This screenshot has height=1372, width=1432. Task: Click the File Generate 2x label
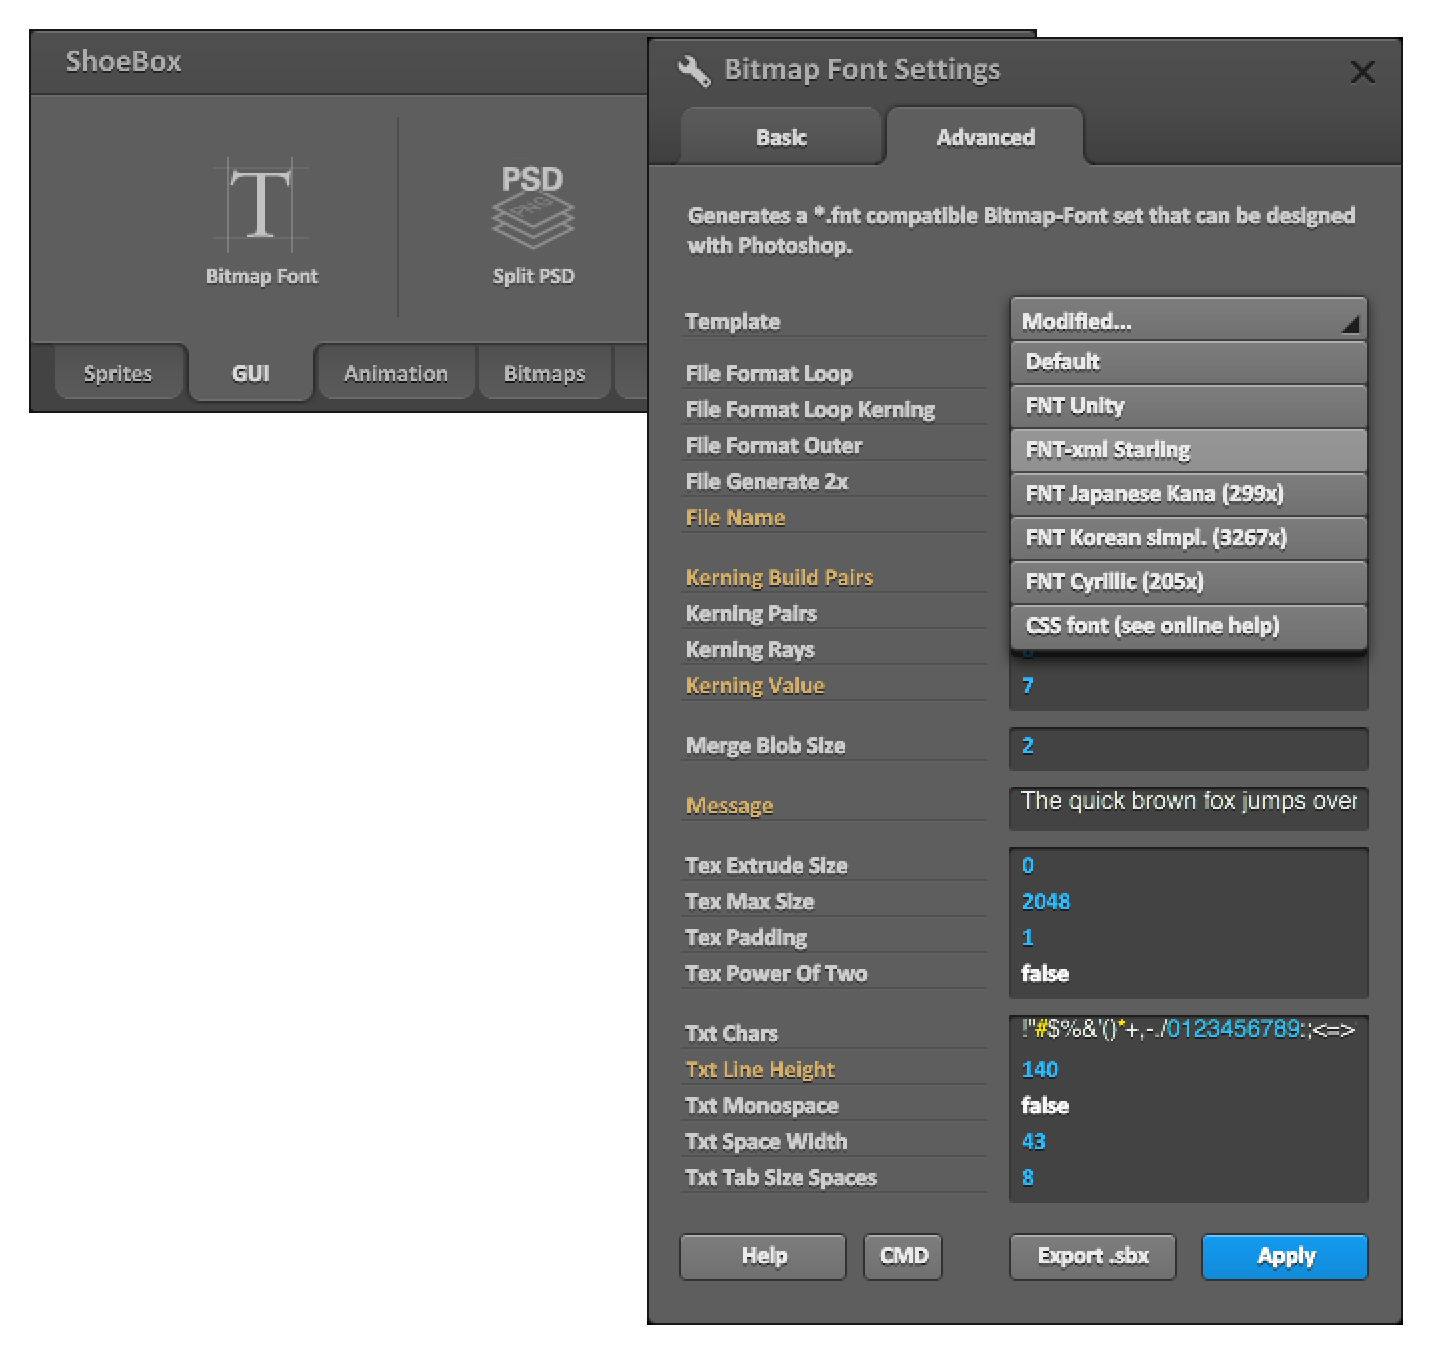(767, 482)
